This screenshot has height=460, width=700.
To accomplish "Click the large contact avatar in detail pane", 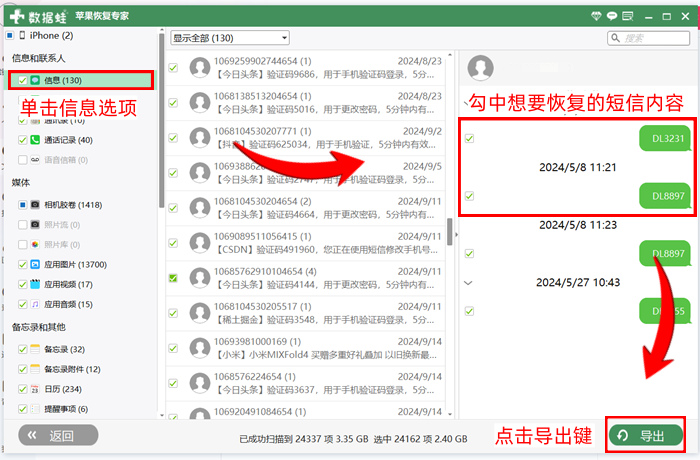I will tap(480, 68).
